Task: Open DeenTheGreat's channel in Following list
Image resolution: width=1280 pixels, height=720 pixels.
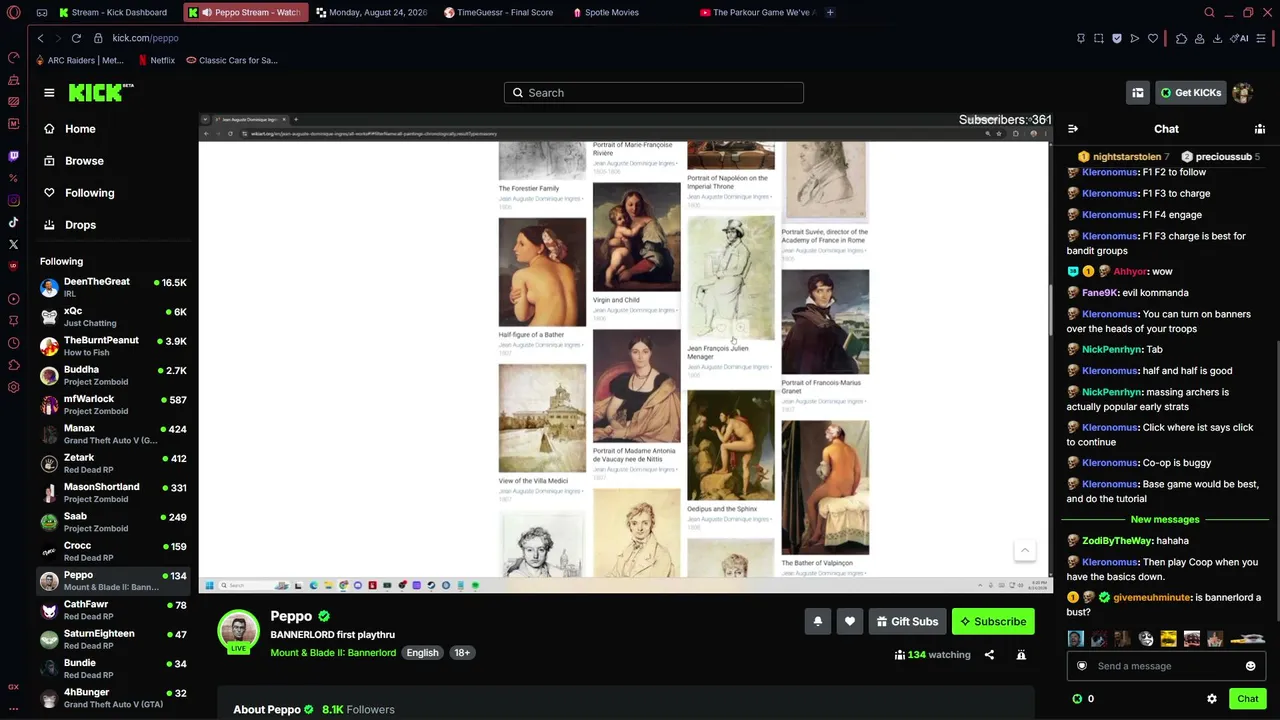Action: coord(114,288)
